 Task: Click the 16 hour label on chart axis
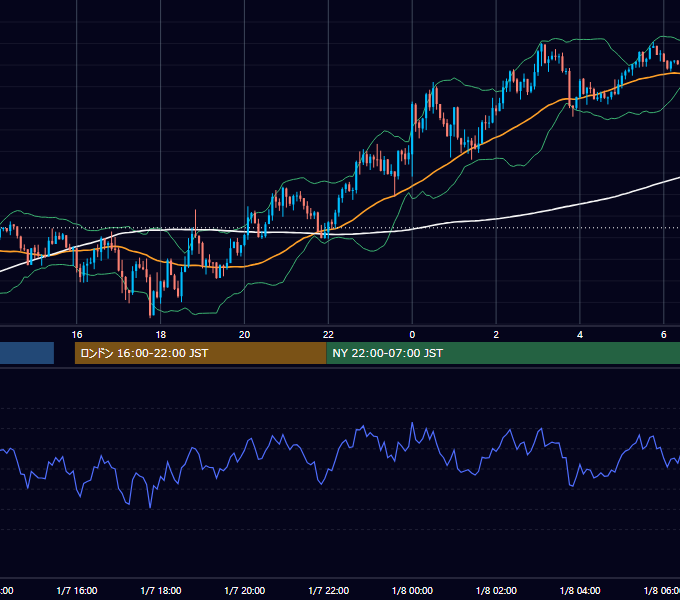tap(77, 335)
